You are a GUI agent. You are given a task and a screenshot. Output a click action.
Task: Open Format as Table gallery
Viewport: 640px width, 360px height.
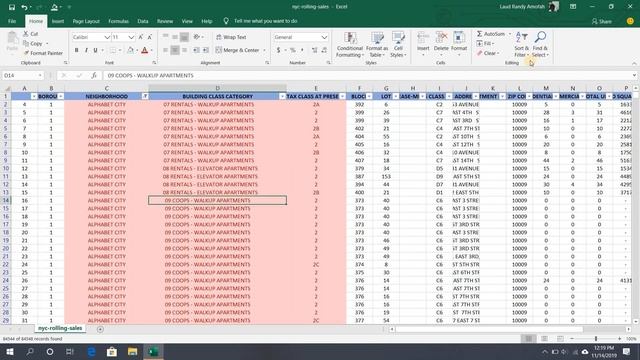[377, 44]
